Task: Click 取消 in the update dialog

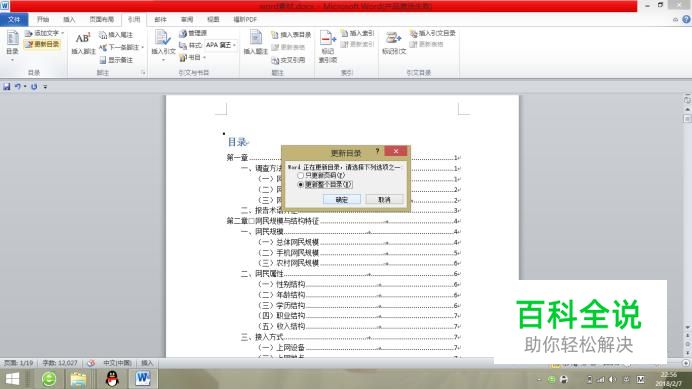Action: pos(384,200)
